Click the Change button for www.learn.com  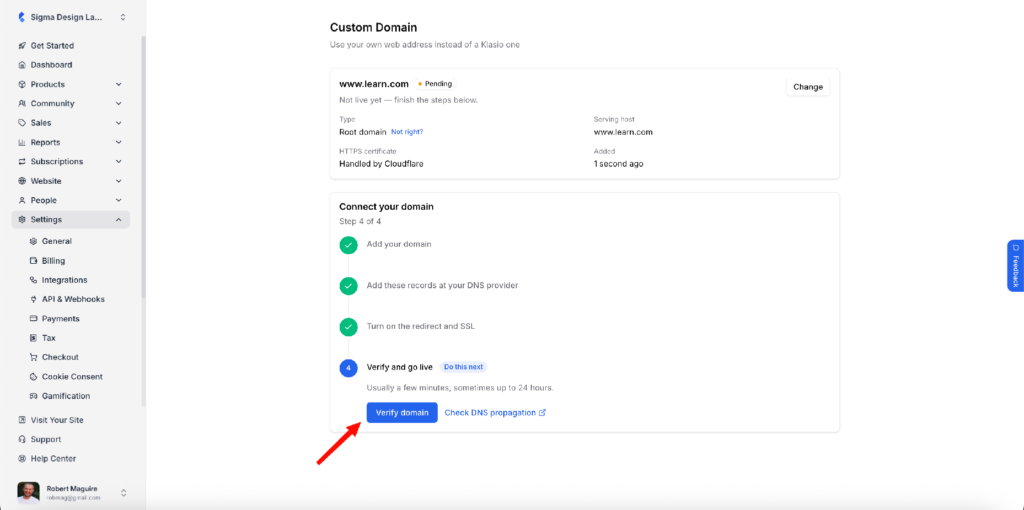click(808, 87)
